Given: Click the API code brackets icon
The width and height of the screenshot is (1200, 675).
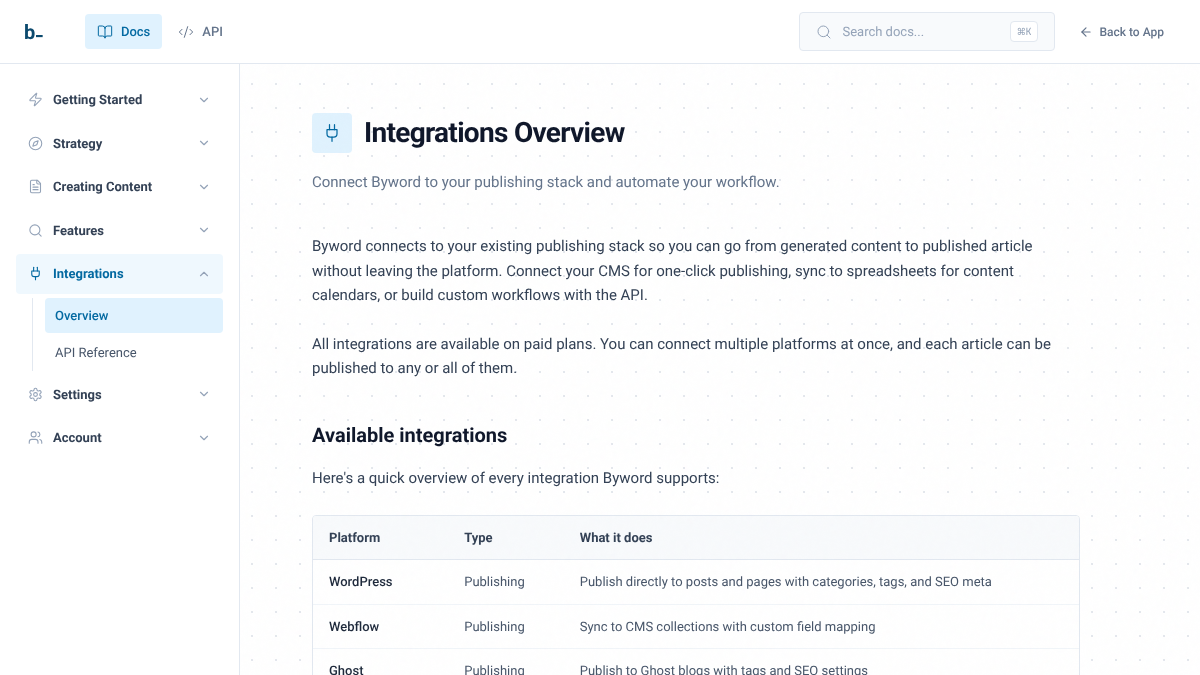Looking at the screenshot, I should [186, 32].
